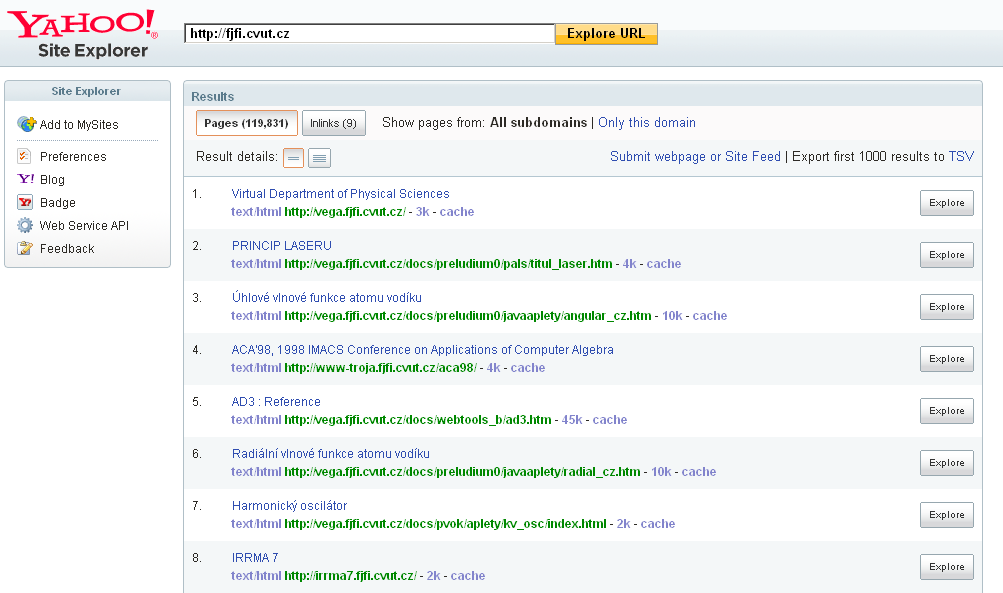
Task: Open the Feedback link
Action: [x=67, y=248]
